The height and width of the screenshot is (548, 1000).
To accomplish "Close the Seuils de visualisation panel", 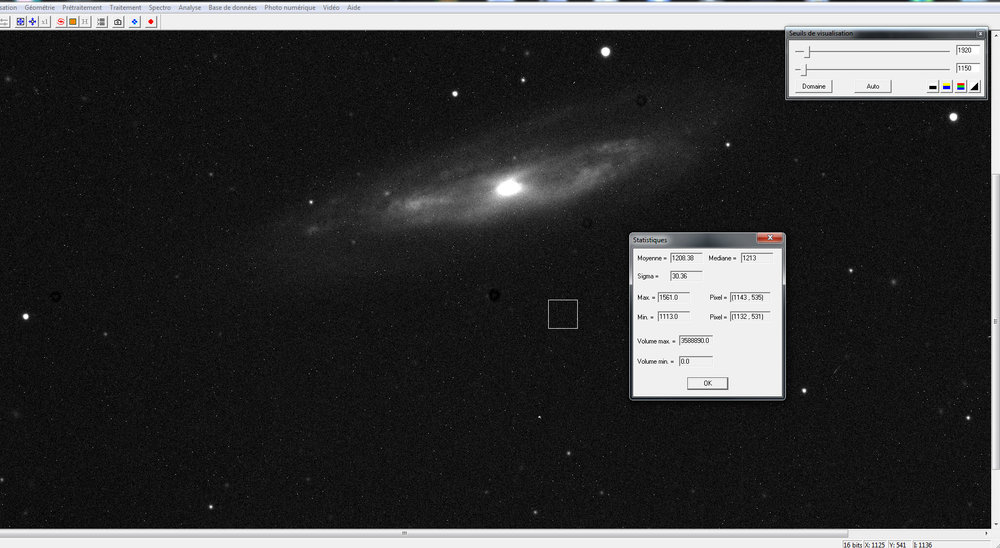I will (x=980, y=33).
